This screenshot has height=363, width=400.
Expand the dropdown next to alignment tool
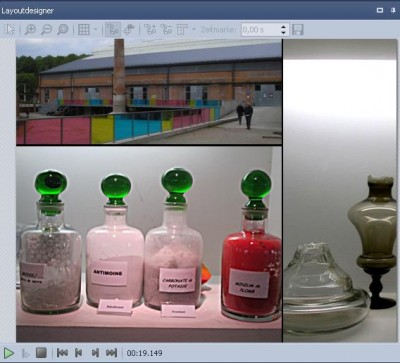pyautogui.click(x=194, y=29)
